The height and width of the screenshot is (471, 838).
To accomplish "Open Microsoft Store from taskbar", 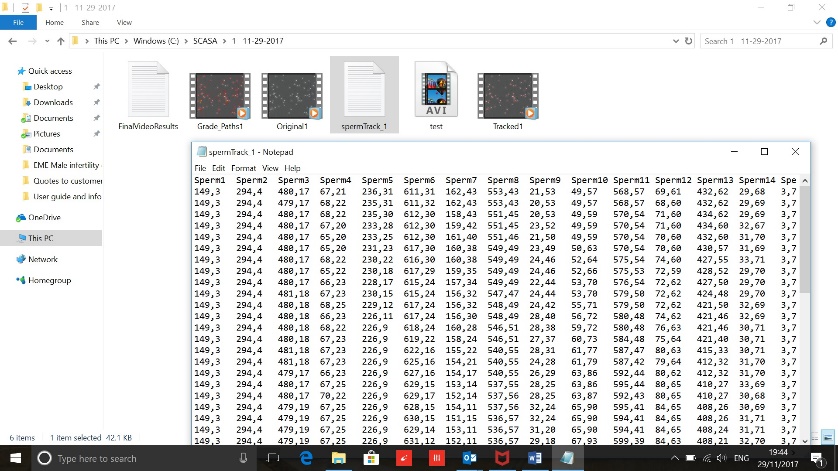I will [371, 458].
